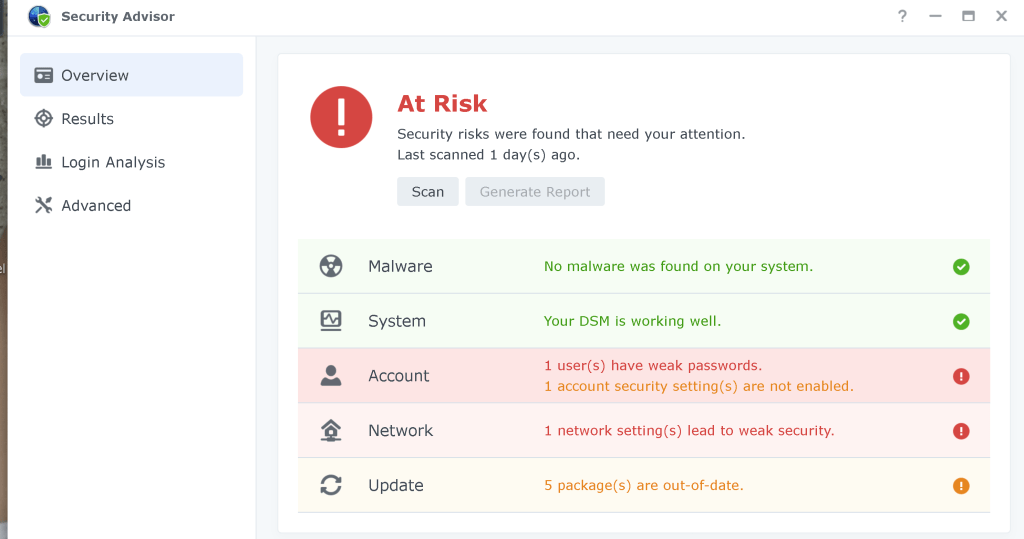The width and height of the screenshot is (1024, 539).
Task: Click the Account user icon
Action: [x=331, y=376]
